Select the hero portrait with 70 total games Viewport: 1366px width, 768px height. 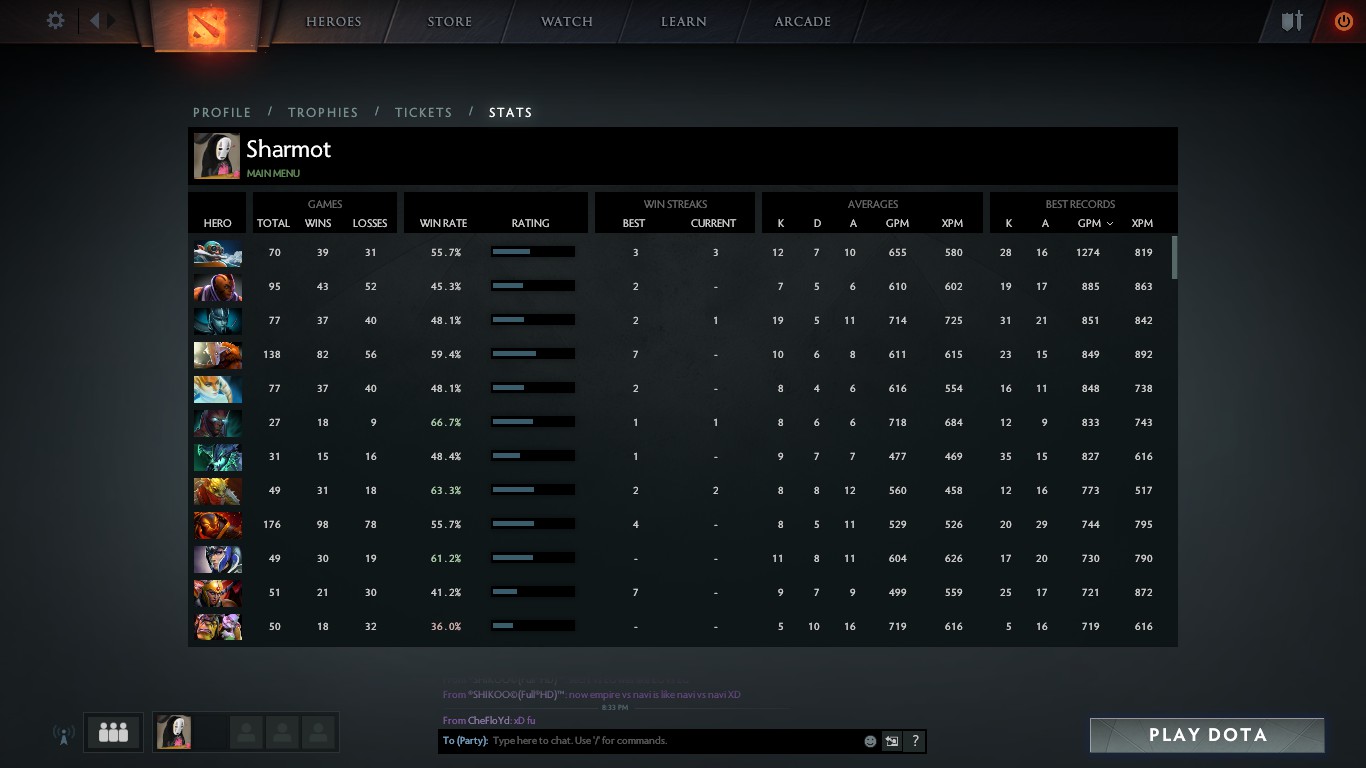point(217,253)
